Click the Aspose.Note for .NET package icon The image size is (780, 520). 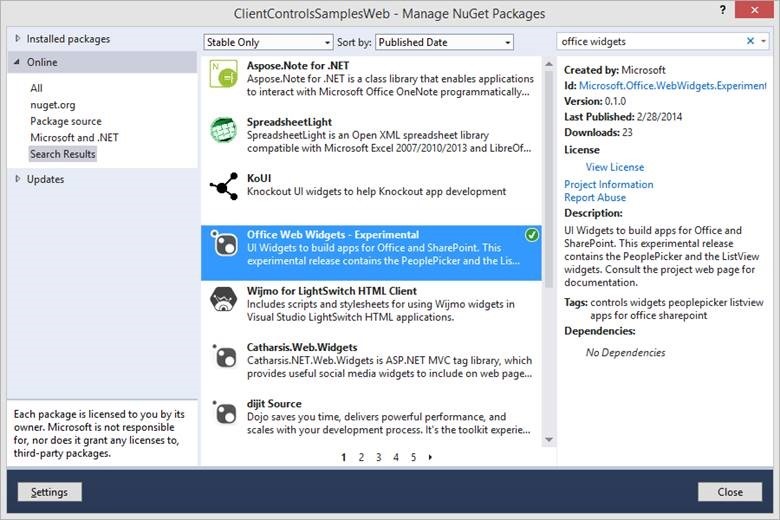[222, 77]
